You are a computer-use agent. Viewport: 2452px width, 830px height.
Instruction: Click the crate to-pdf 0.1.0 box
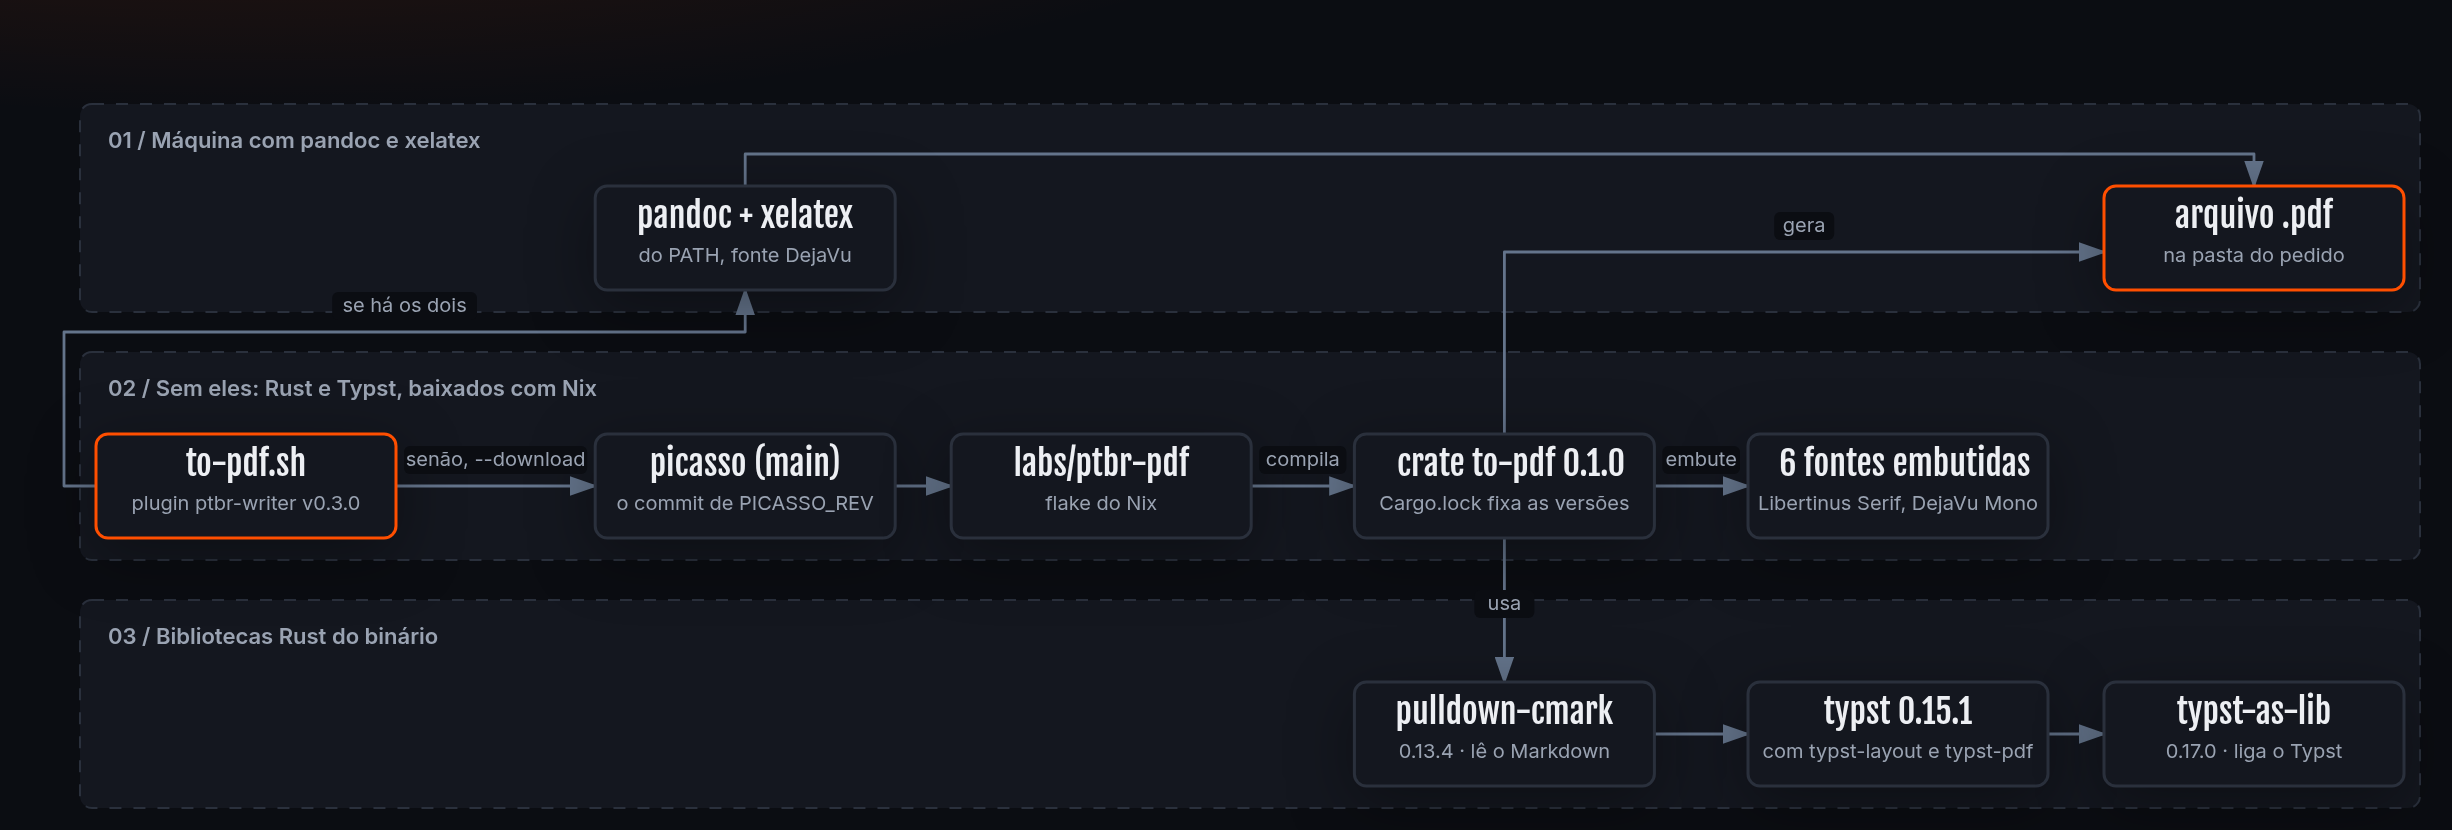point(1504,486)
